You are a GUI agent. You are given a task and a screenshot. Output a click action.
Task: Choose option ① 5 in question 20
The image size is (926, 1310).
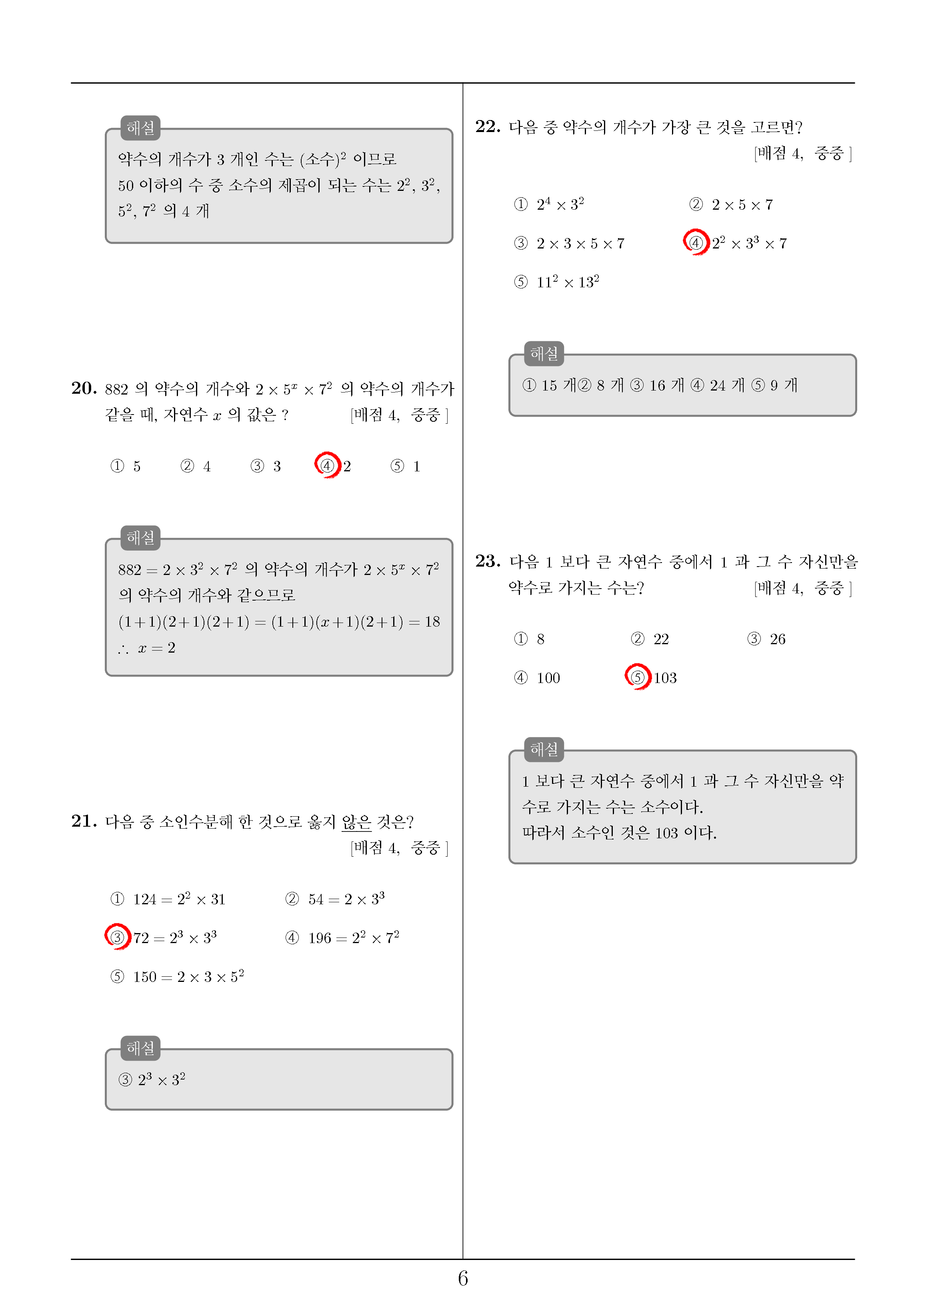(x=126, y=466)
